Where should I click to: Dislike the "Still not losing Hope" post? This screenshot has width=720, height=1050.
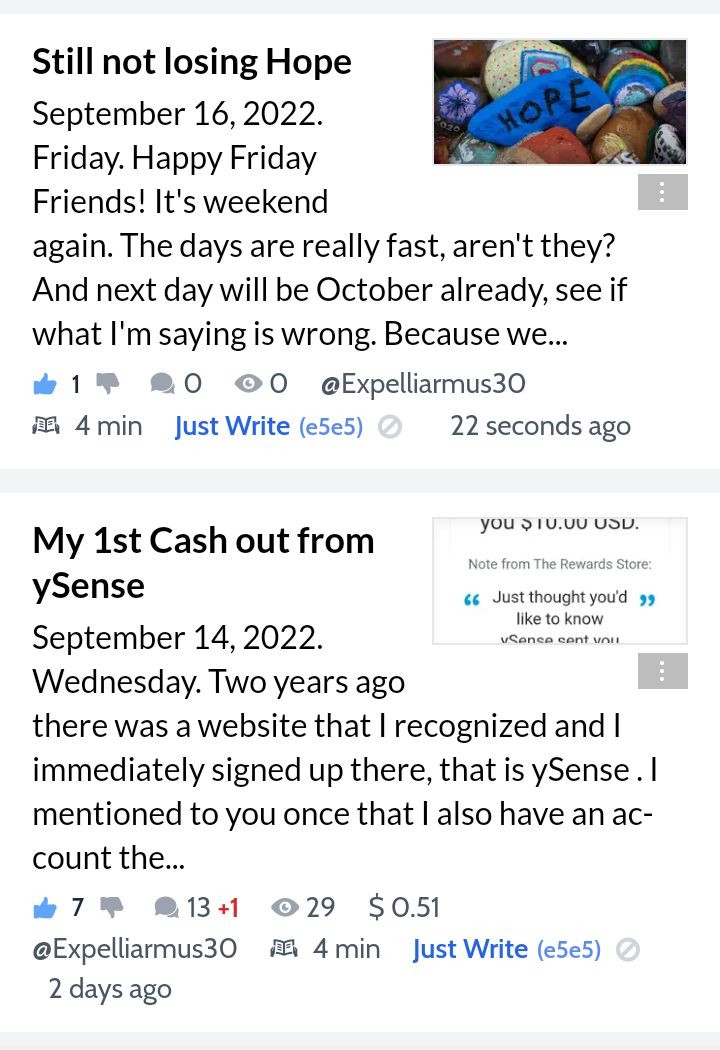(107, 384)
